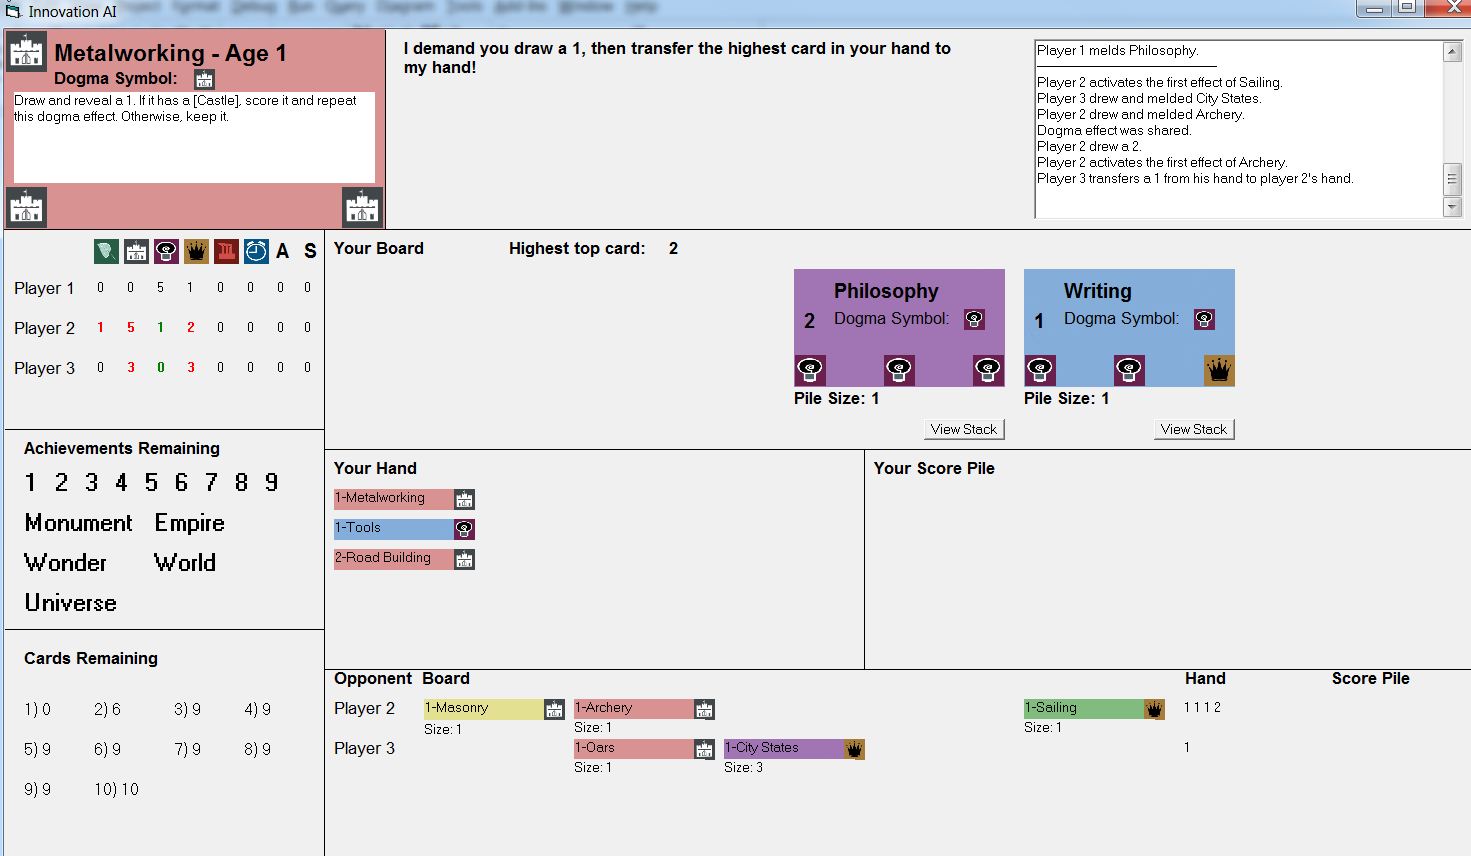The height and width of the screenshot is (856, 1471).
Task: Click the lightbulb icon beside Tools in hand
Action: 464,529
